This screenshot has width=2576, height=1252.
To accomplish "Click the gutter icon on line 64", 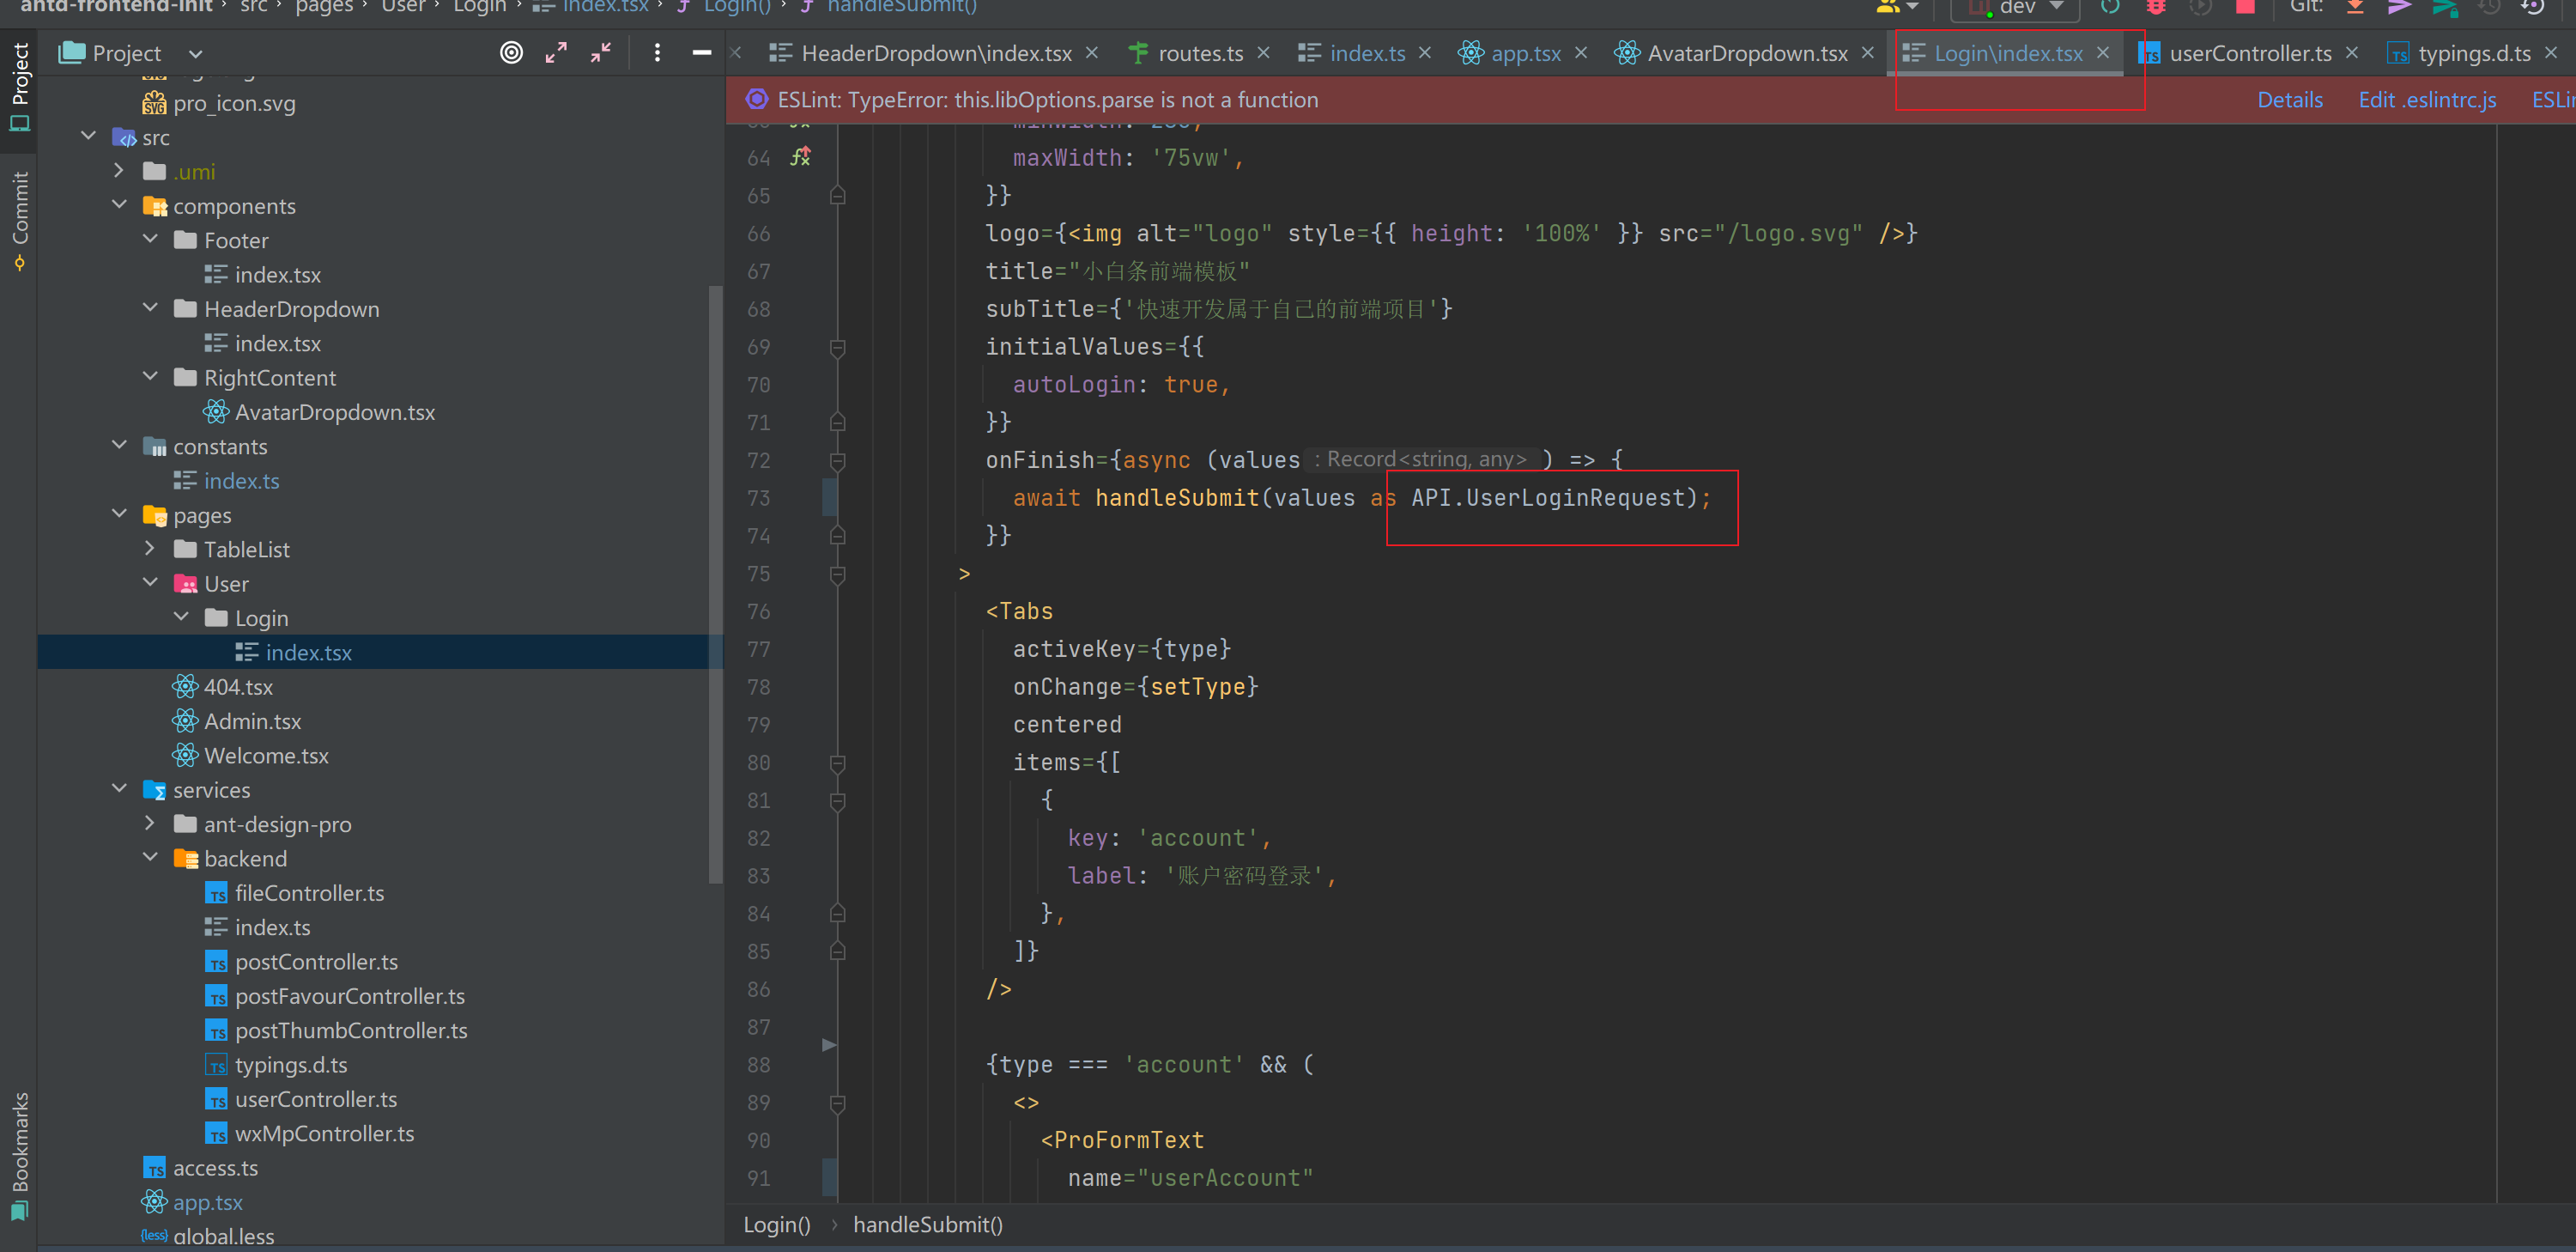I will (x=801, y=157).
